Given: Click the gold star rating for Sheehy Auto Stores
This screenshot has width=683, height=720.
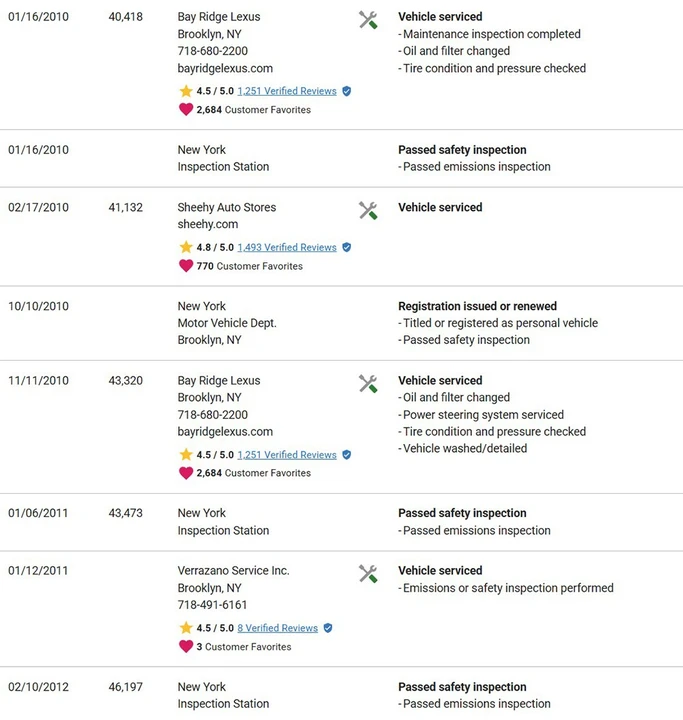Looking at the screenshot, I should point(186,247).
